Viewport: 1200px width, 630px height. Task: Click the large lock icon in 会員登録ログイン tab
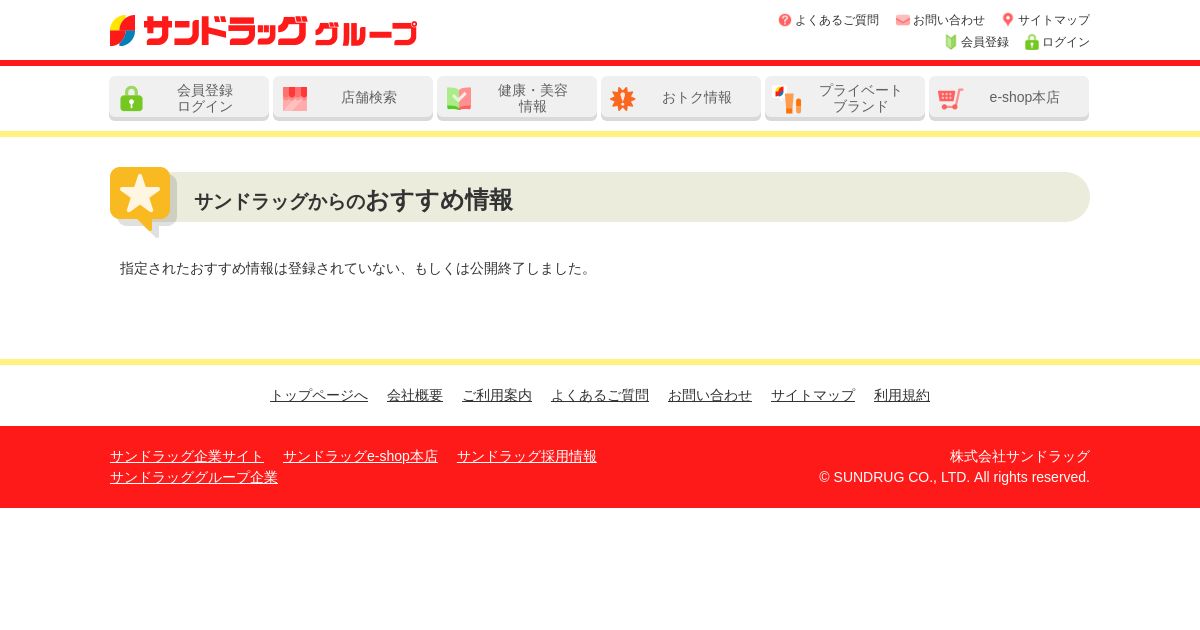coord(131,98)
